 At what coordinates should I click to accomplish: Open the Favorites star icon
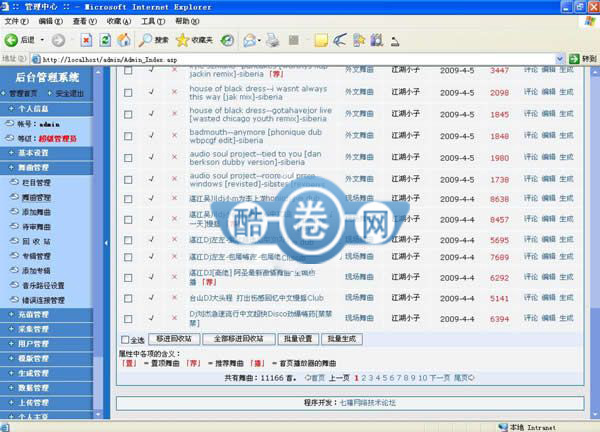[183, 40]
